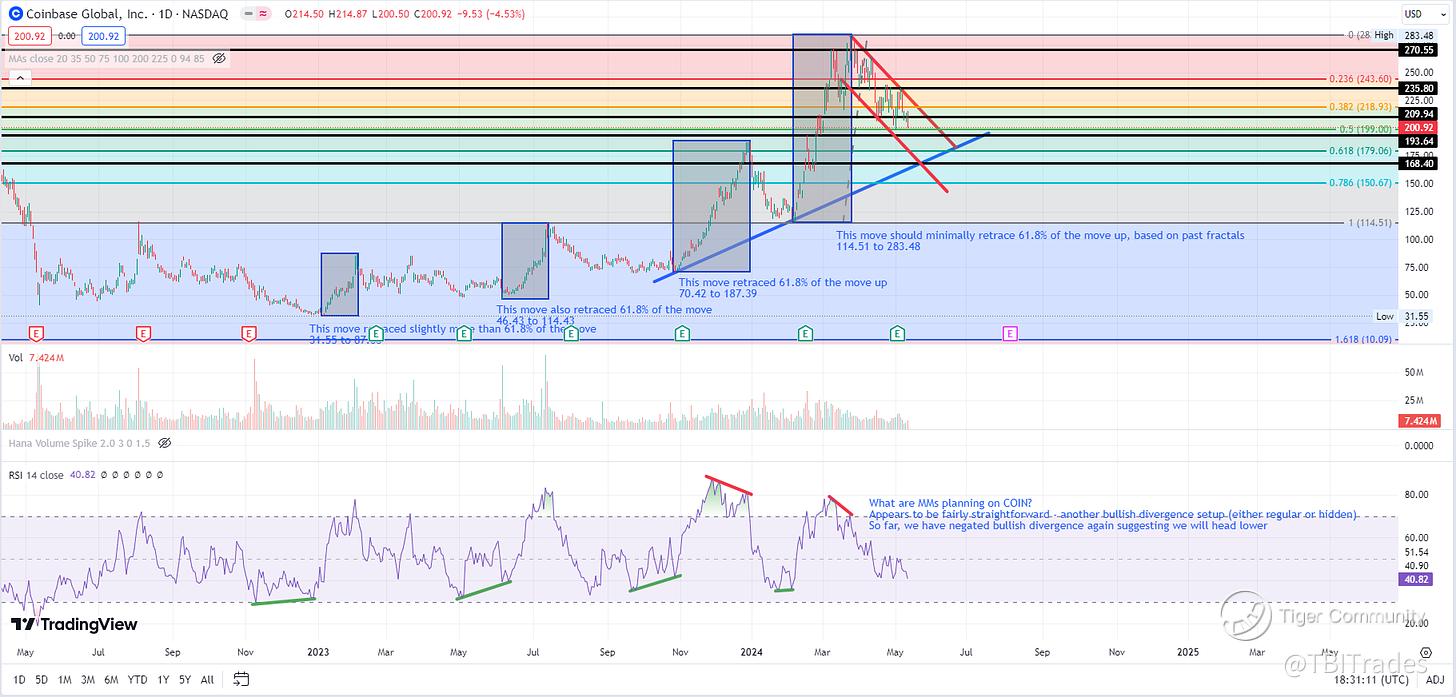This screenshot has height=697, width=1456.
Task: Click the red earnings marker near August
Action: [144, 332]
